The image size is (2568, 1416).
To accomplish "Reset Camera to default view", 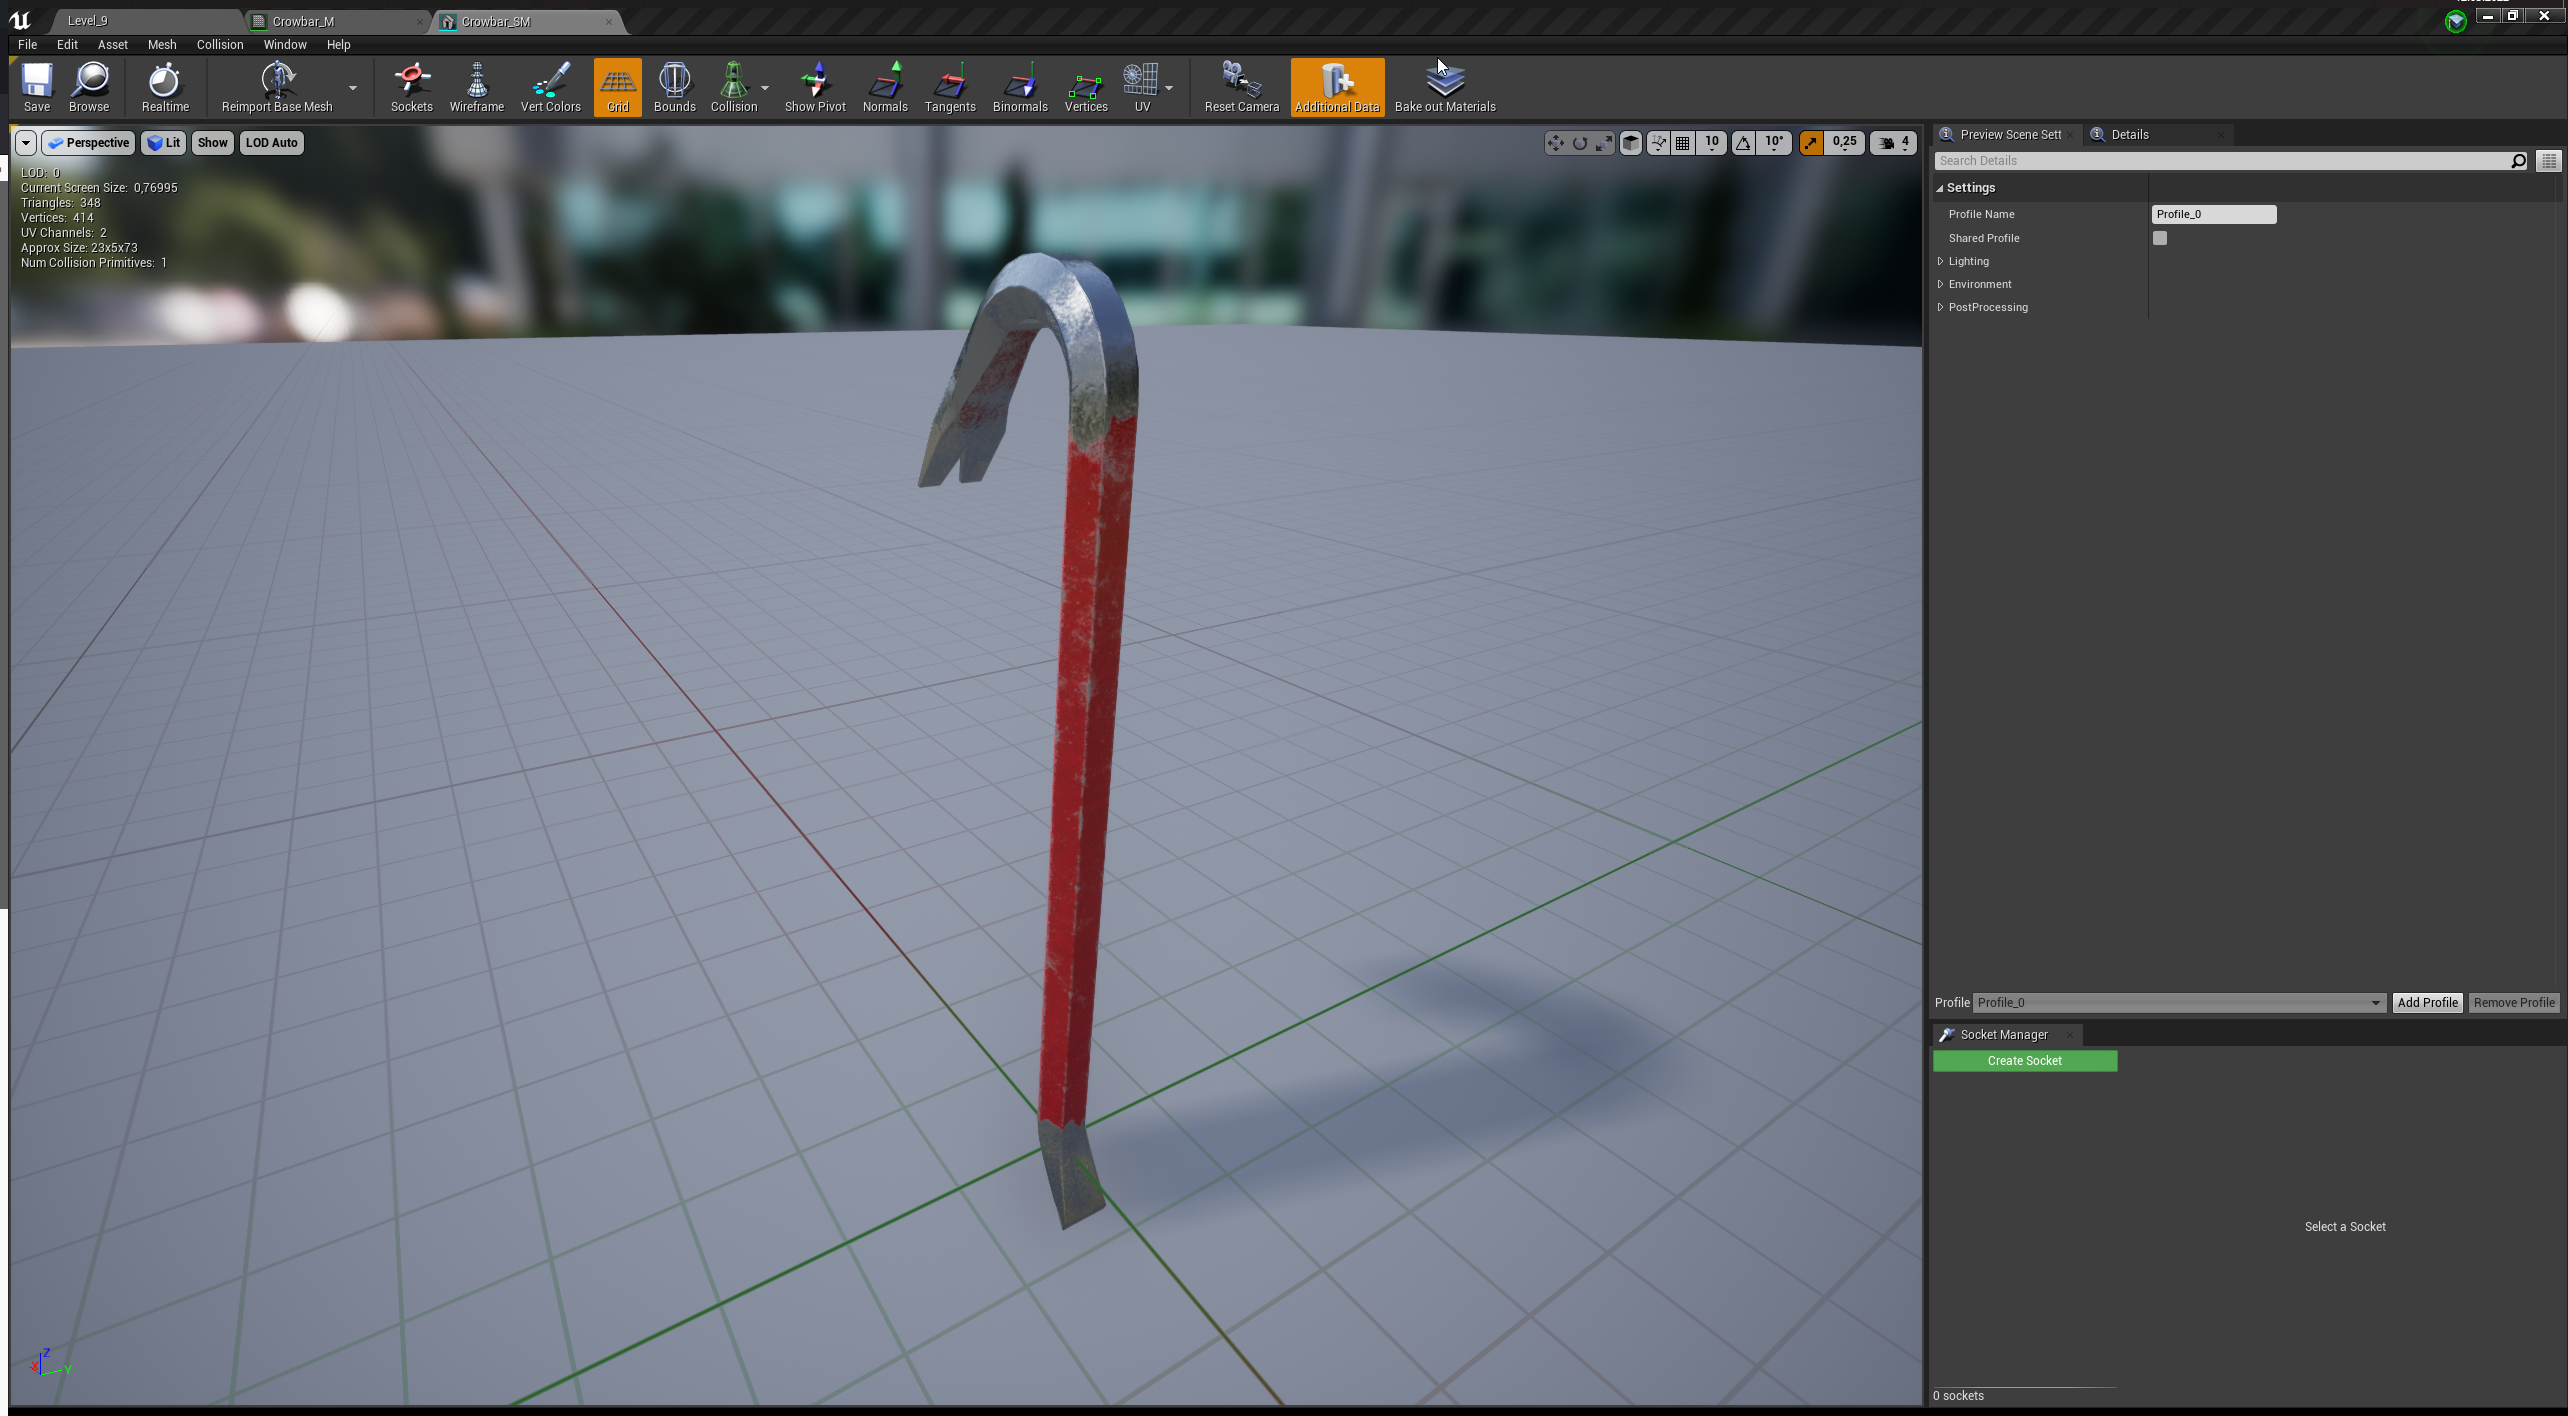I will point(1241,87).
